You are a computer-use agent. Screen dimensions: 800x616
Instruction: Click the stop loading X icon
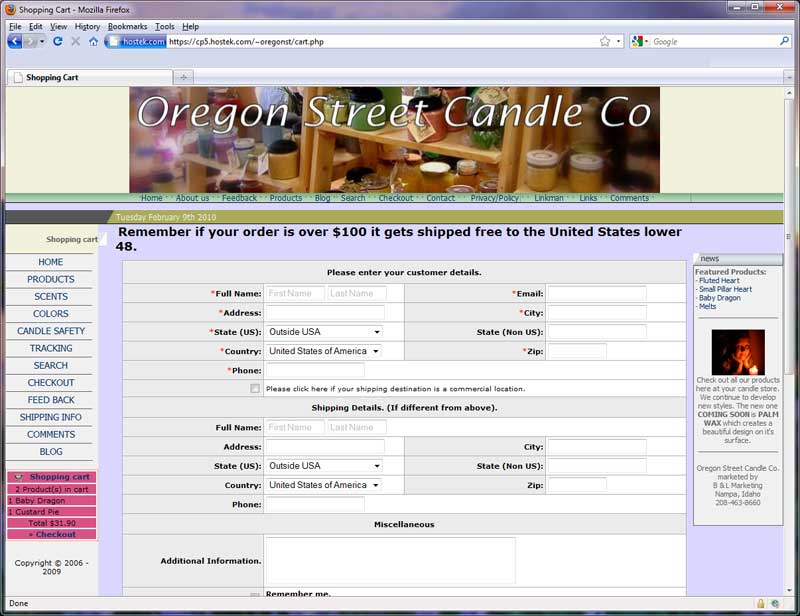click(x=76, y=41)
